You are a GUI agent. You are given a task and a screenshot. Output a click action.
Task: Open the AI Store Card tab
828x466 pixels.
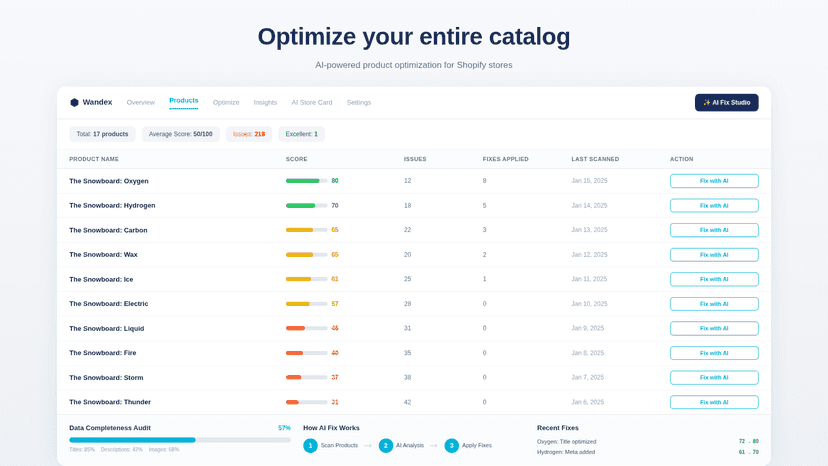(312, 102)
